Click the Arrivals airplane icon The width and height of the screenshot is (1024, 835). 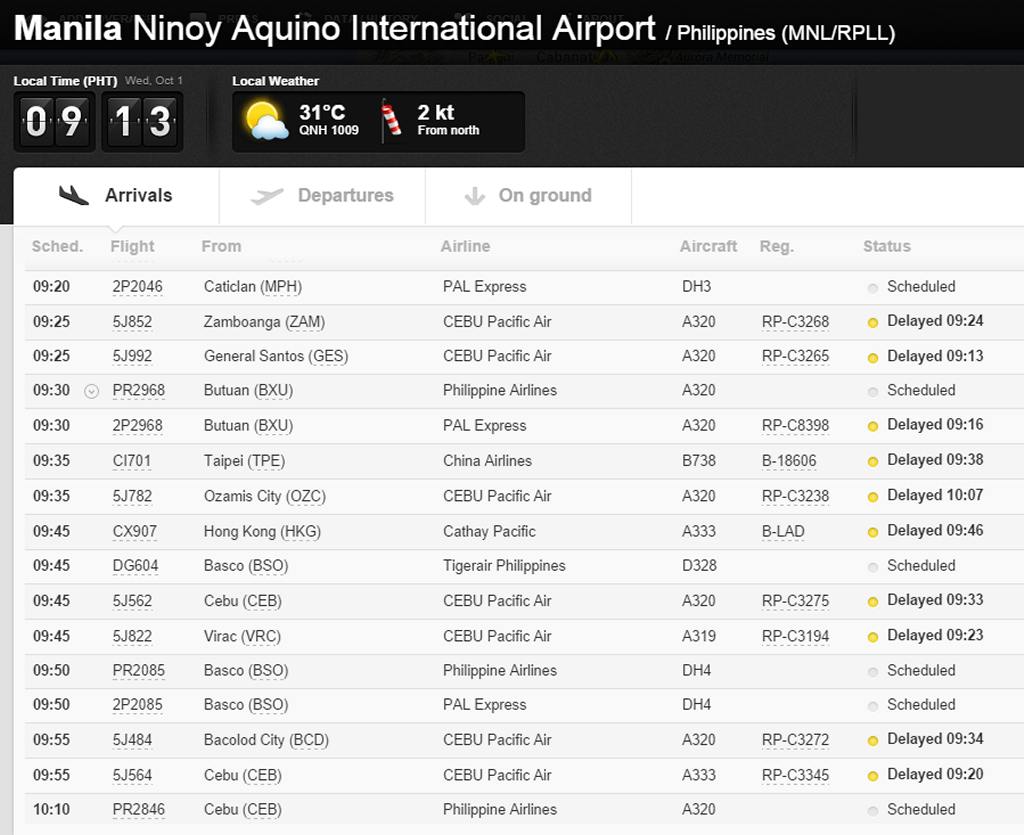click(x=74, y=195)
